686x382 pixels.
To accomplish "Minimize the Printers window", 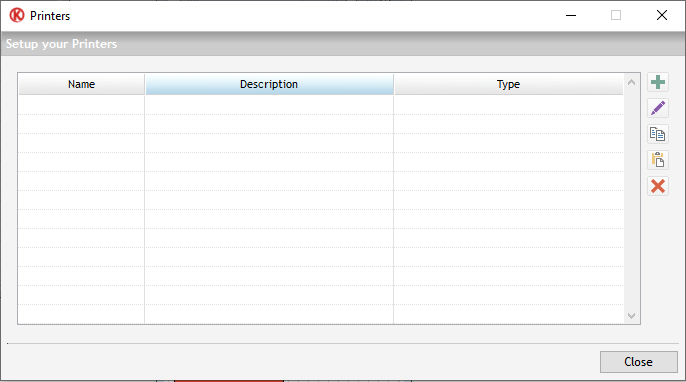I will click(x=571, y=15).
